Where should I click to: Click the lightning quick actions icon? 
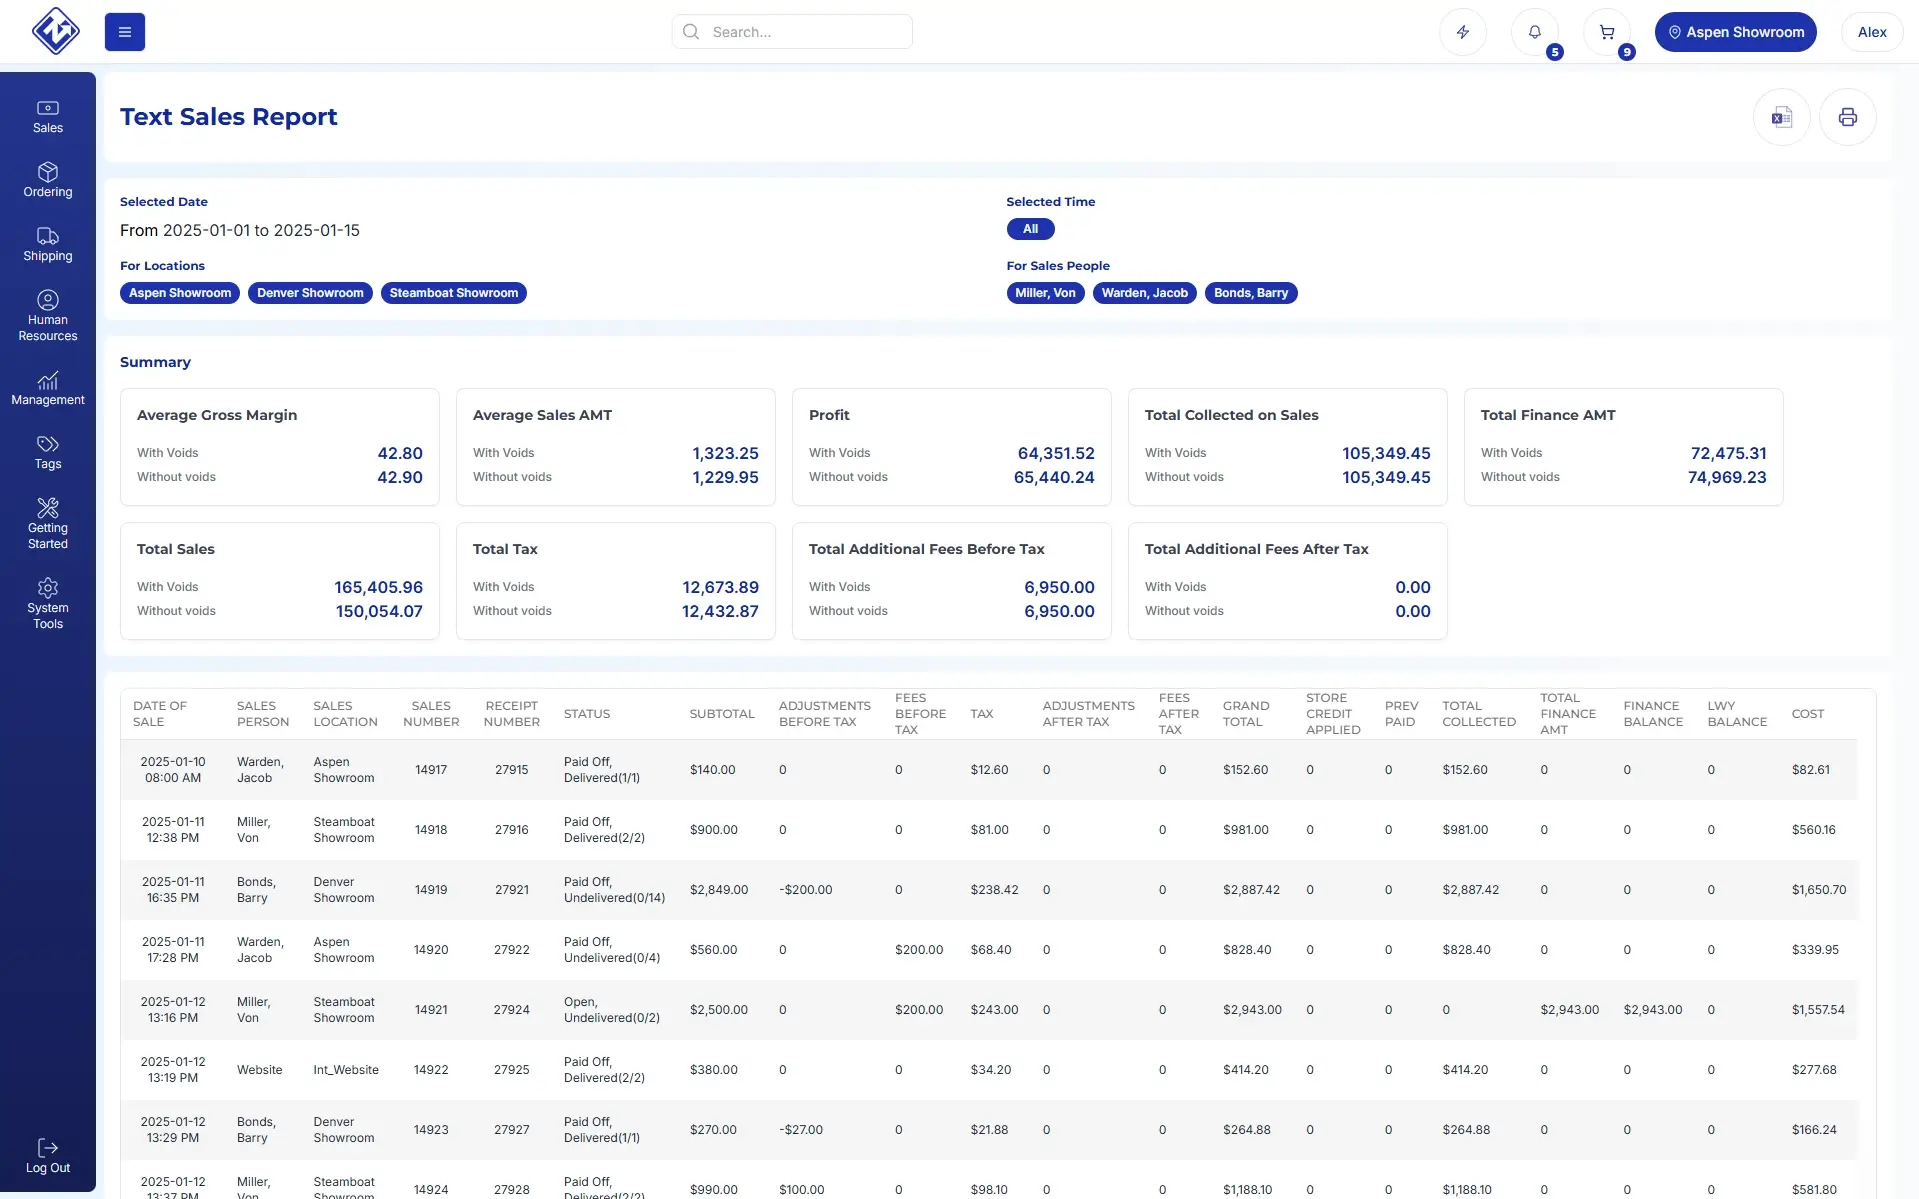1462,32
